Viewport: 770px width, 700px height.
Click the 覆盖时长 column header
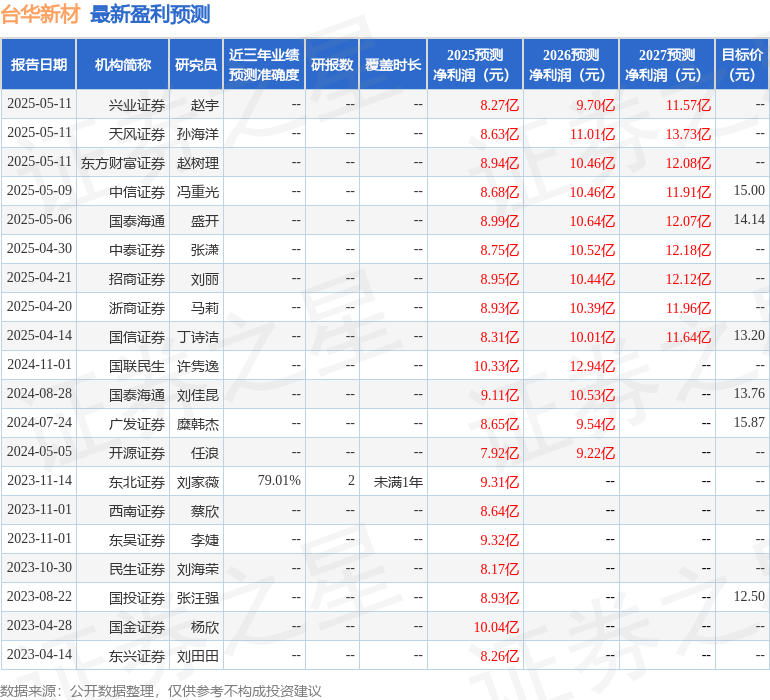coord(393,65)
